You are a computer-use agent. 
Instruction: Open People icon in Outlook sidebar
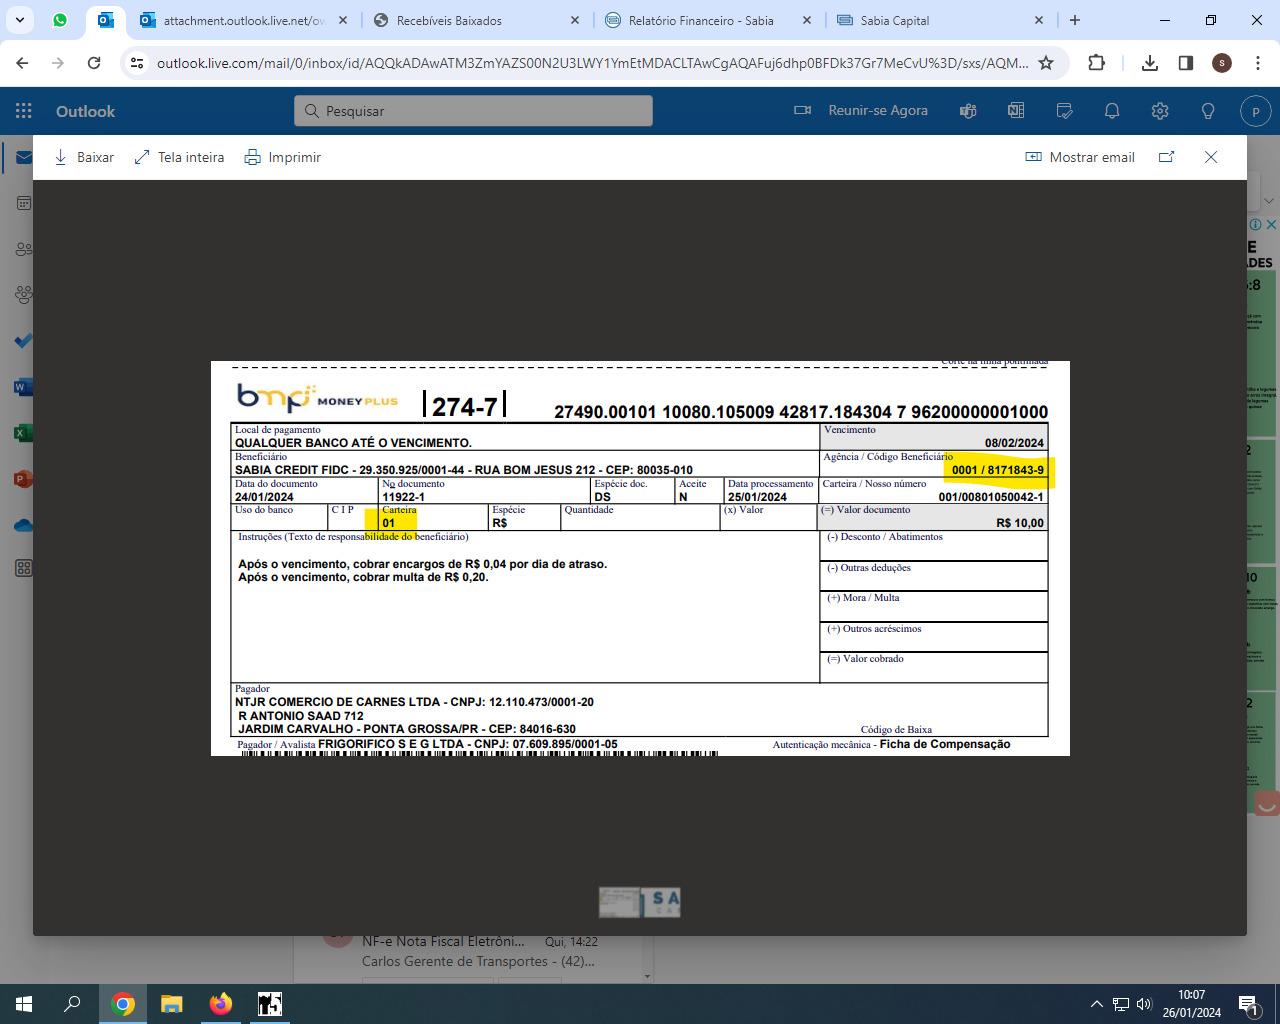pyautogui.click(x=24, y=249)
